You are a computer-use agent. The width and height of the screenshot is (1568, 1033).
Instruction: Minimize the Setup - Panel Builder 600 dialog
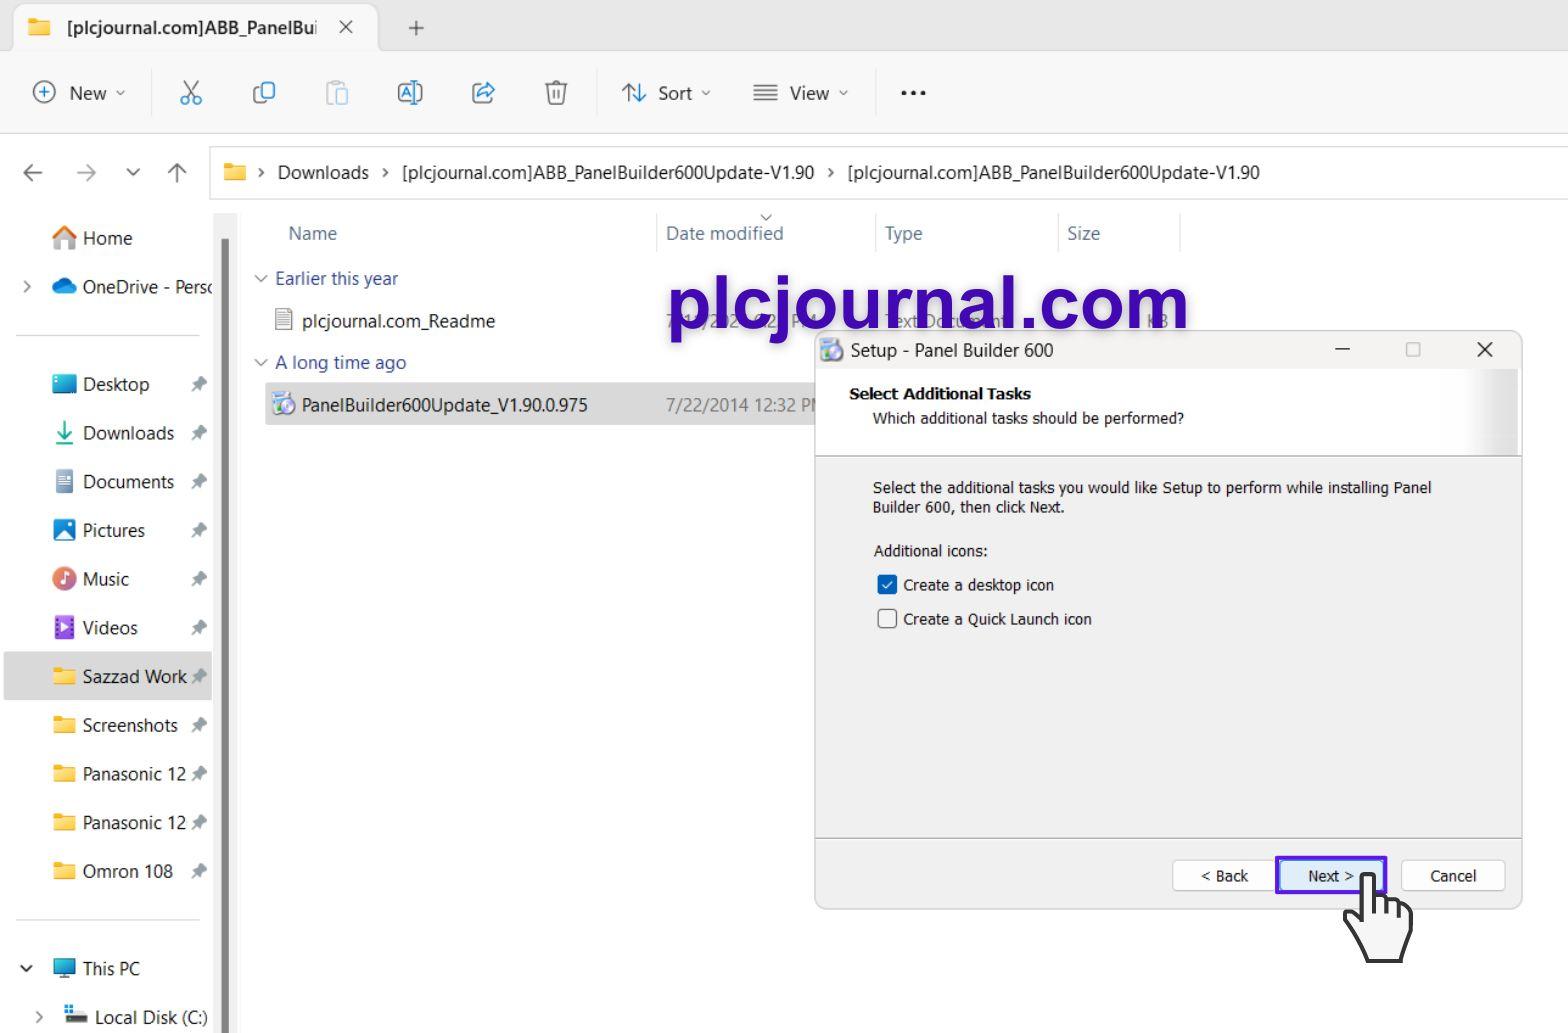(x=1342, y=349)
